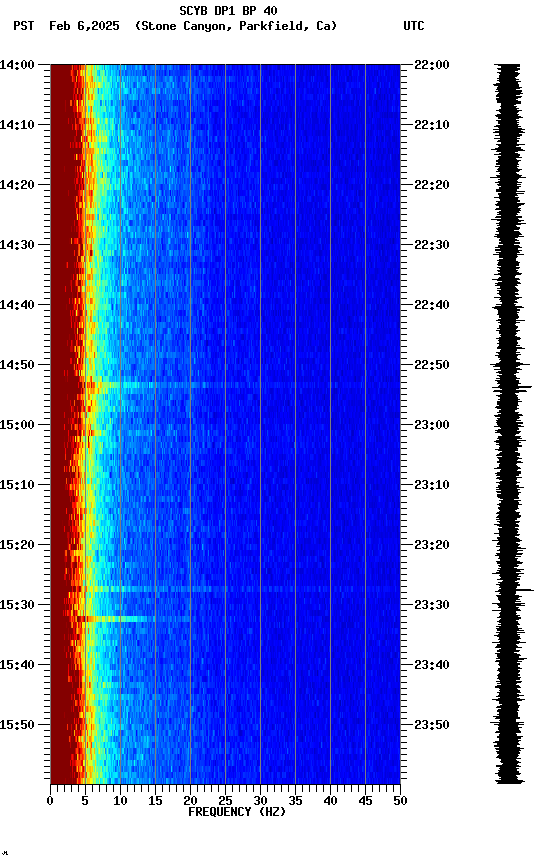Click the 22:50 UTC time label
The height and width of the screenshot is (864, 552).
pos(432,365)
